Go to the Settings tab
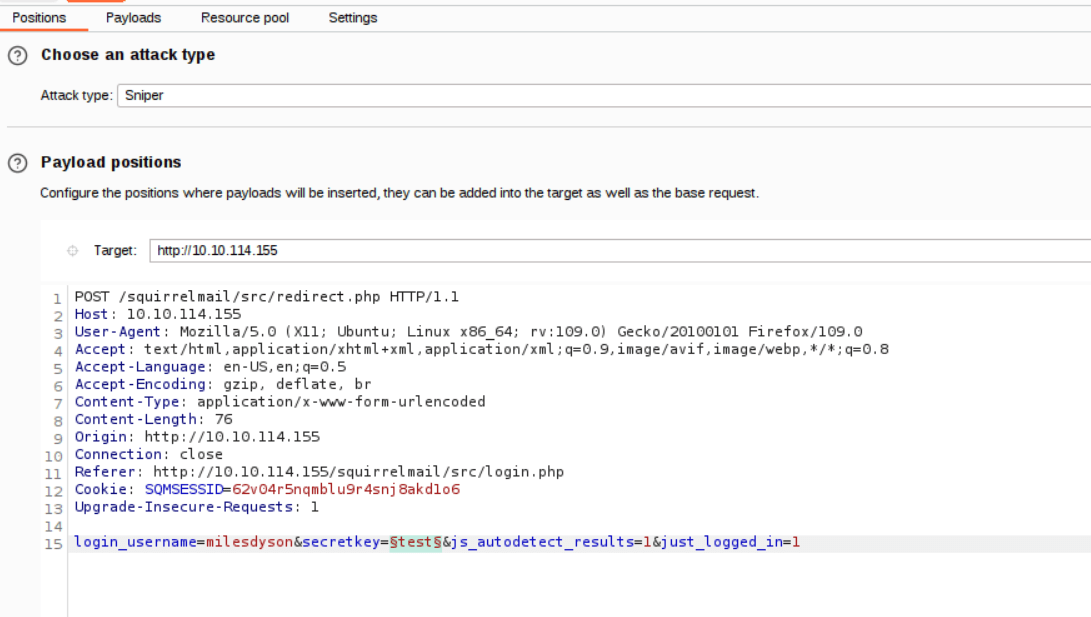Image resolution: width=1091 pixels, height=617 pixels. click(353, 18)
